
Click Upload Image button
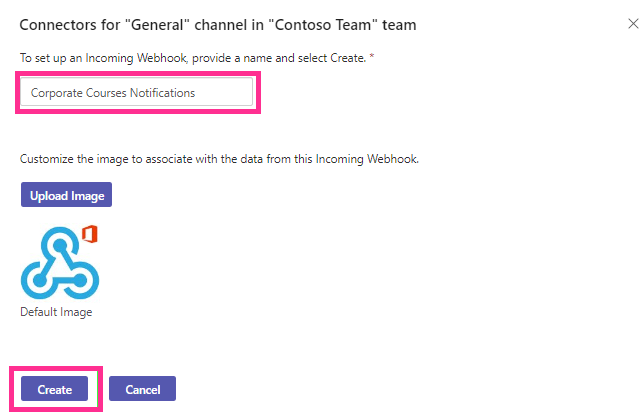click(67, 195)
